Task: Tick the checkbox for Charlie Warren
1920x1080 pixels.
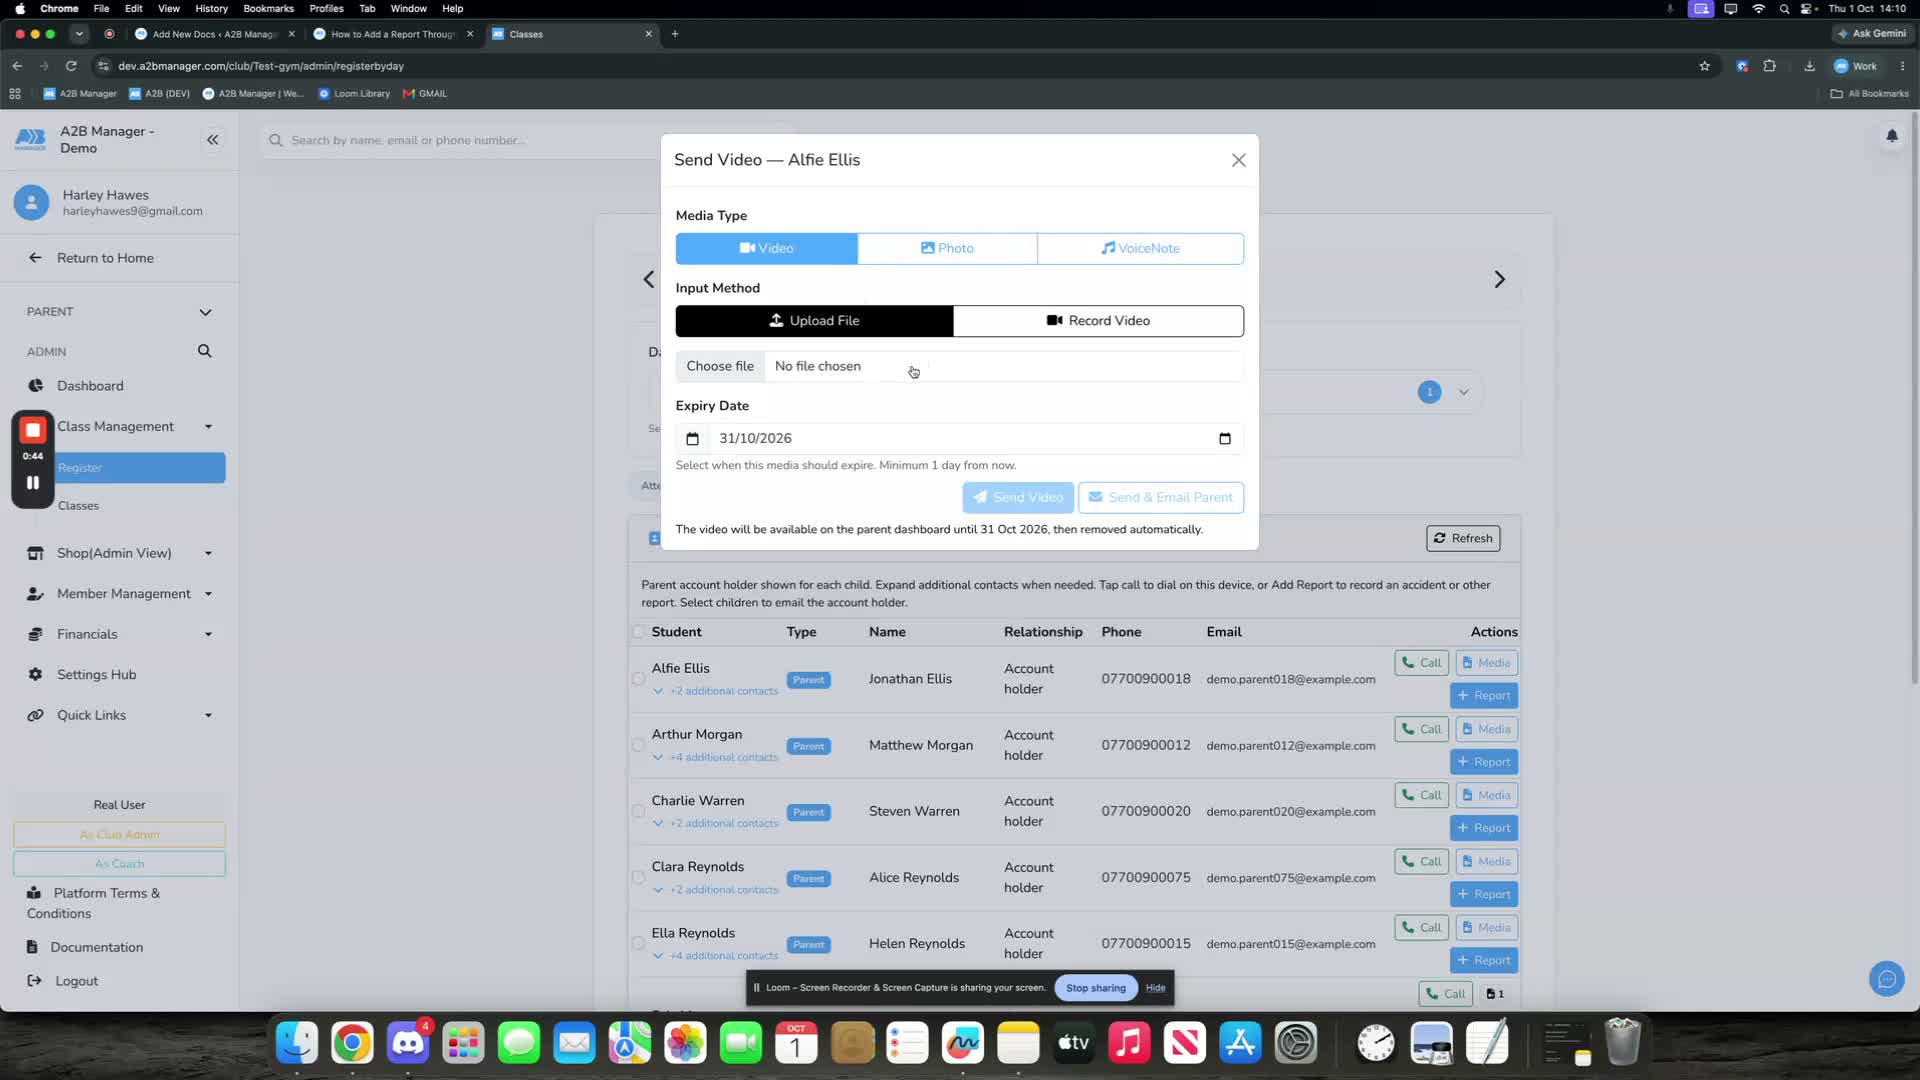Action: tap(638, 811)
